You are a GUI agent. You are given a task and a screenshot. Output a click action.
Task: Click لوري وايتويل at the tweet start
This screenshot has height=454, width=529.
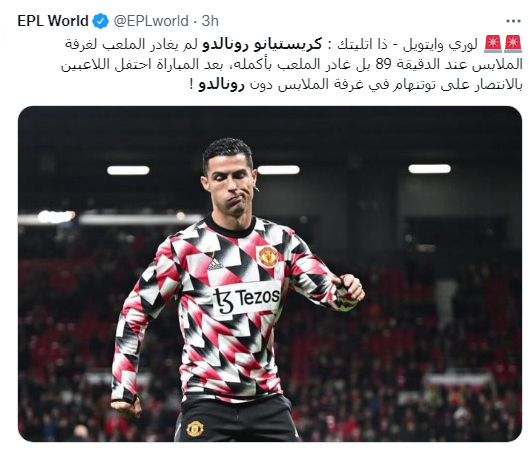click(440, 44)
